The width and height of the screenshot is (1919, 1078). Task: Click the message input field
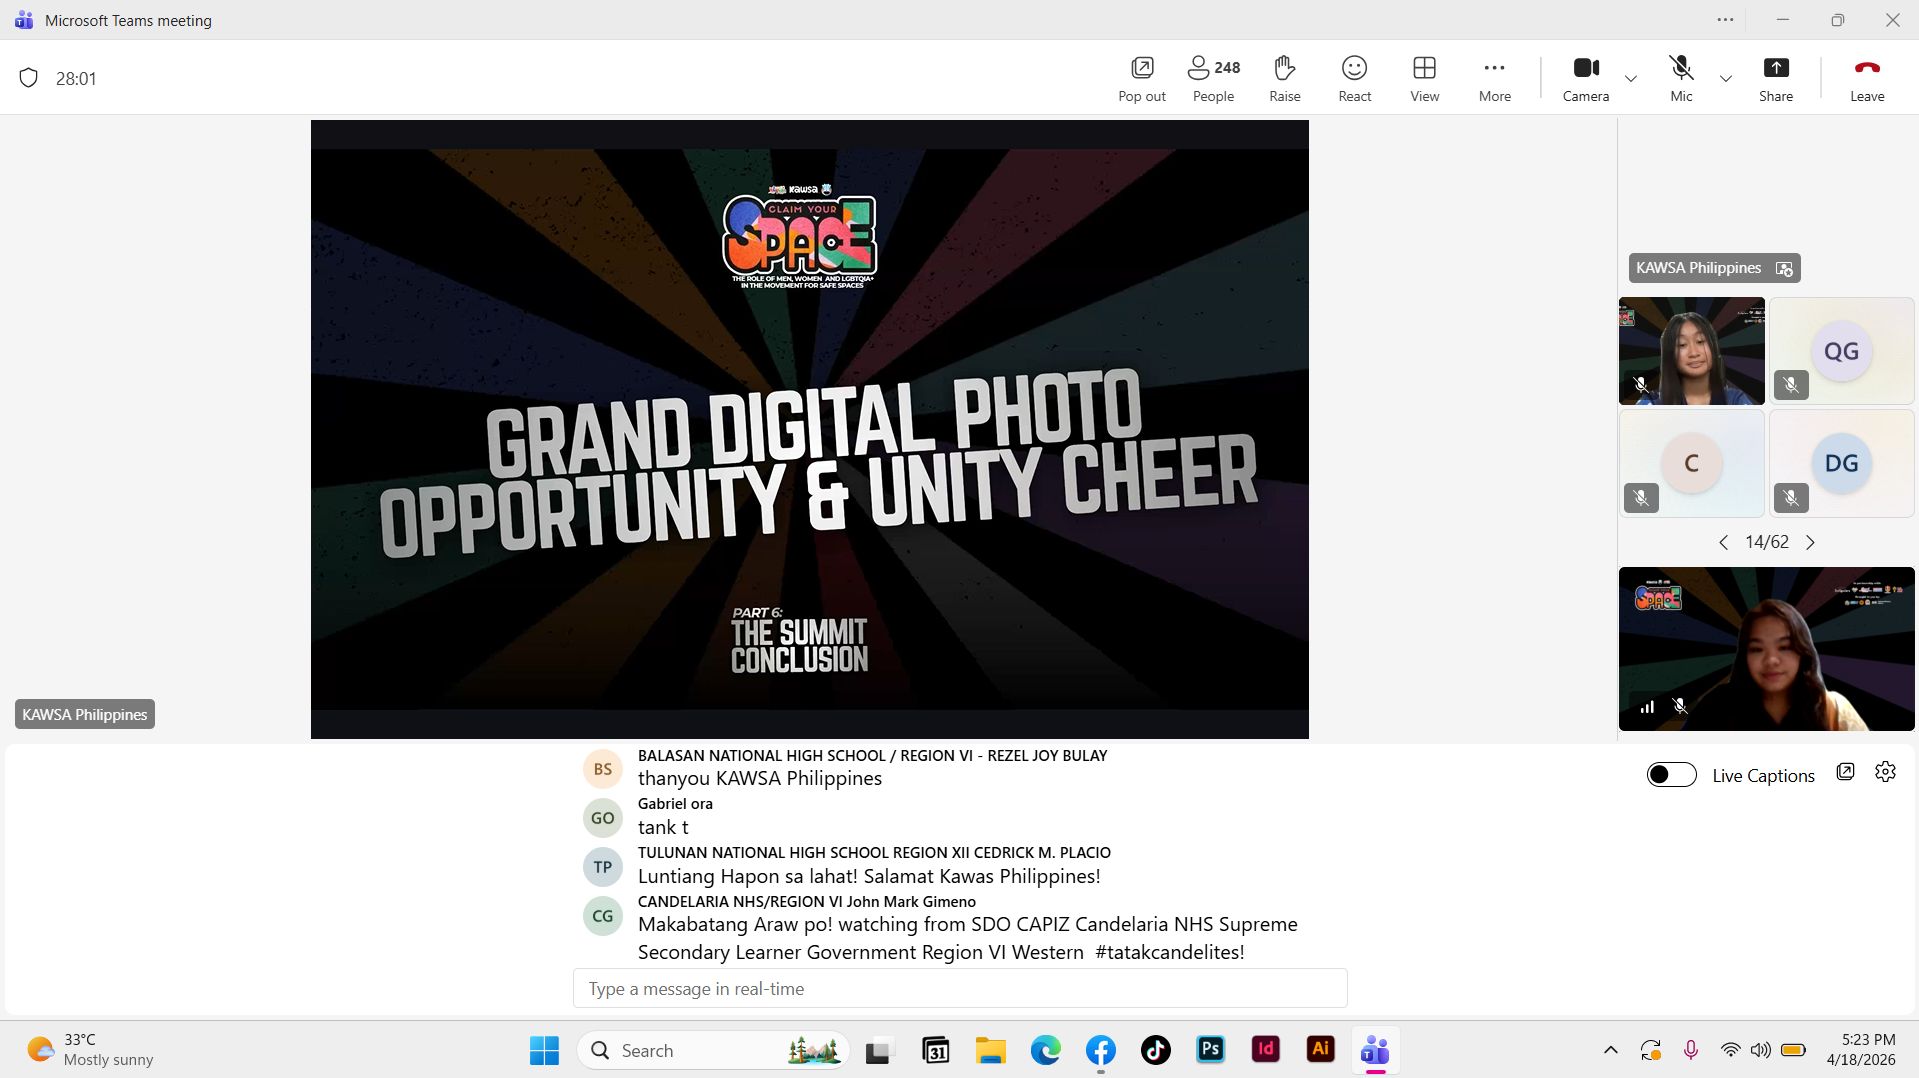960,988
